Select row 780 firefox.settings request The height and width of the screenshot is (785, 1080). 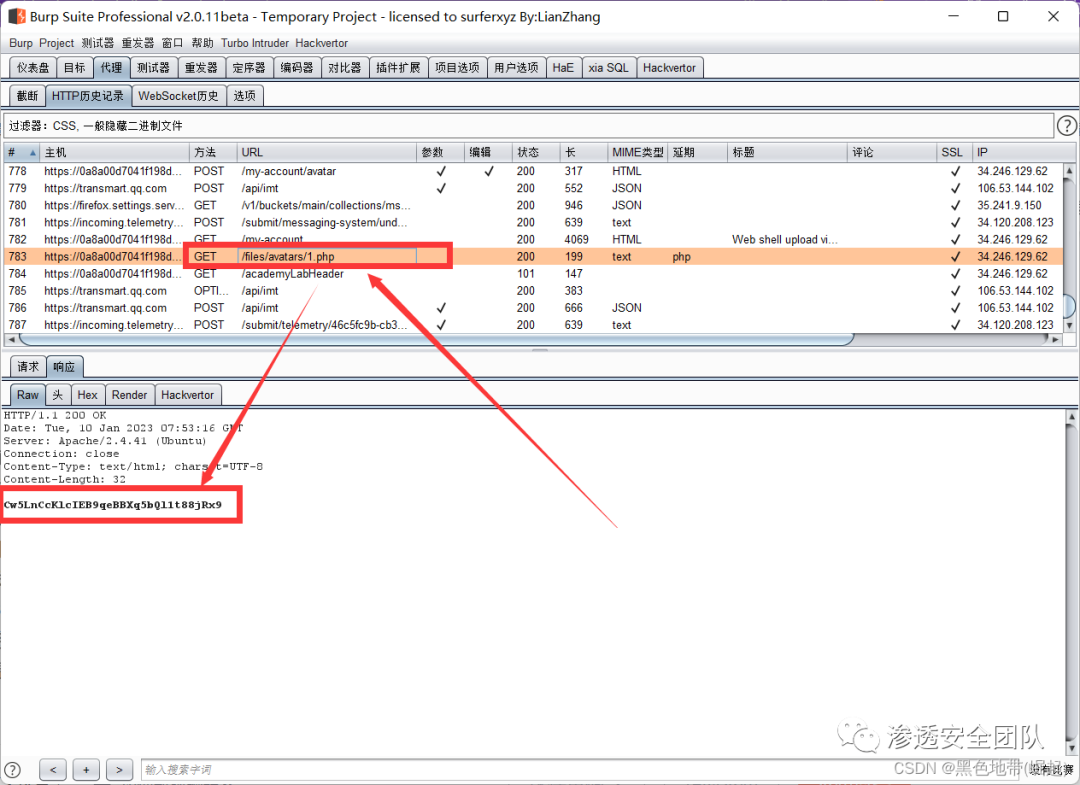pyautogui.click(x=534, y=205)
